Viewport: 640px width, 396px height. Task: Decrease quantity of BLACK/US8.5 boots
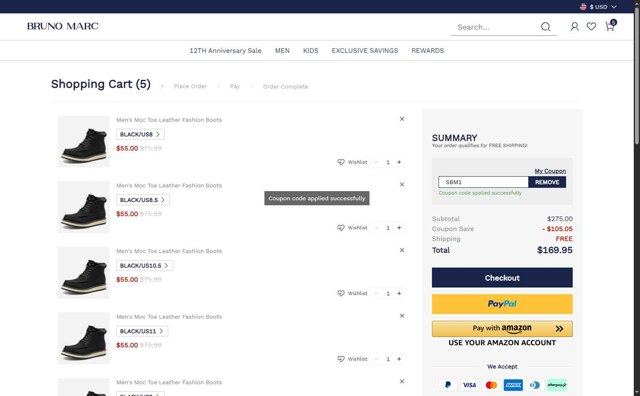(x=377, y=228)
